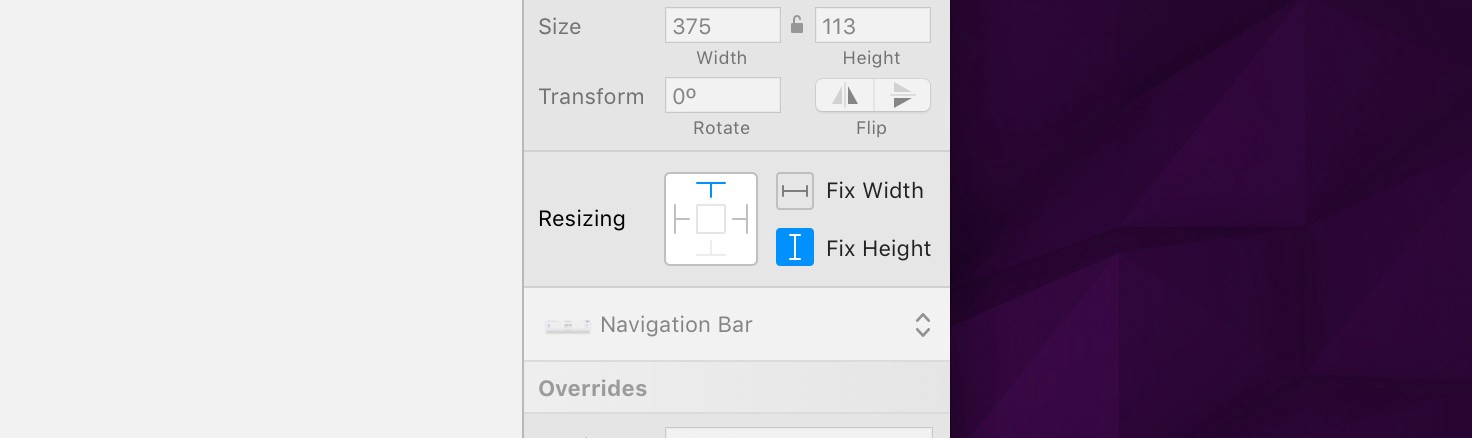This screenshot has height=438, width=1472.
Task: Pin to top edge in Resizing widget
Action: tap(711, 190)
